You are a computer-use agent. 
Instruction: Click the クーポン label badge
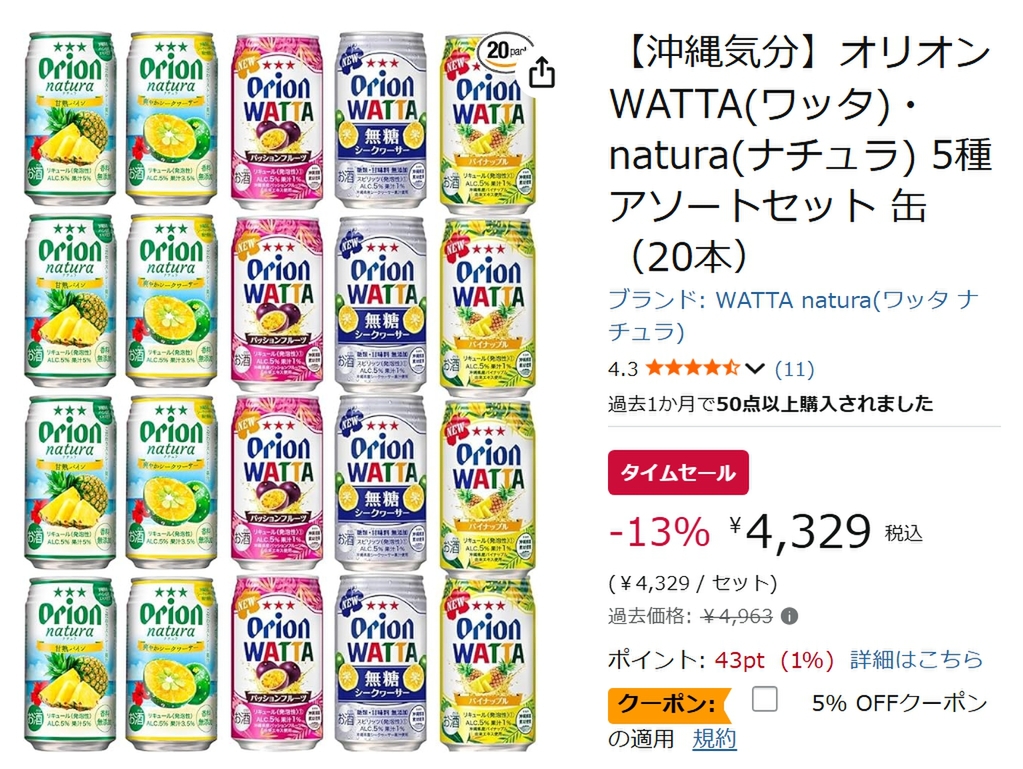click(x=667, y=704)
